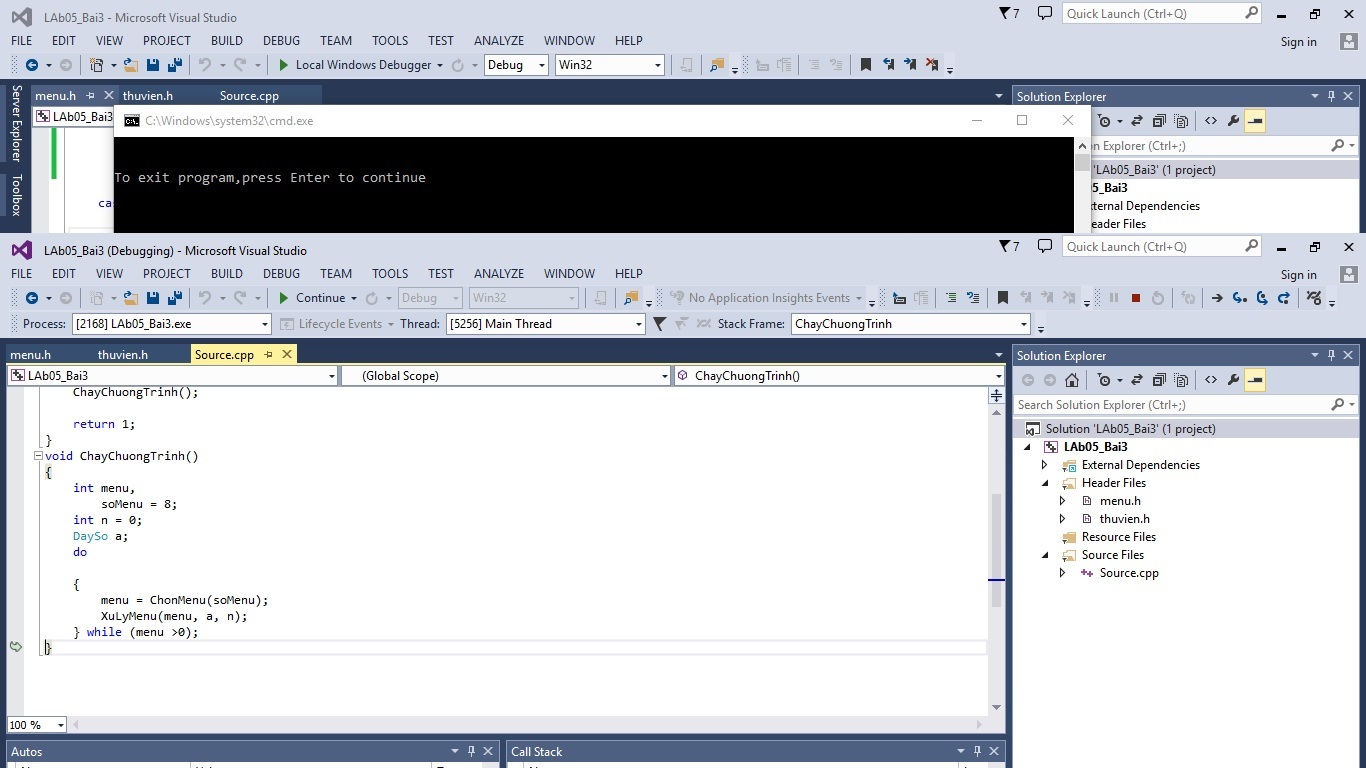The width and height of the screenshot is (1366, 768).
Task: Click the Thread Main Thread combo box
Action: point(544,324)
